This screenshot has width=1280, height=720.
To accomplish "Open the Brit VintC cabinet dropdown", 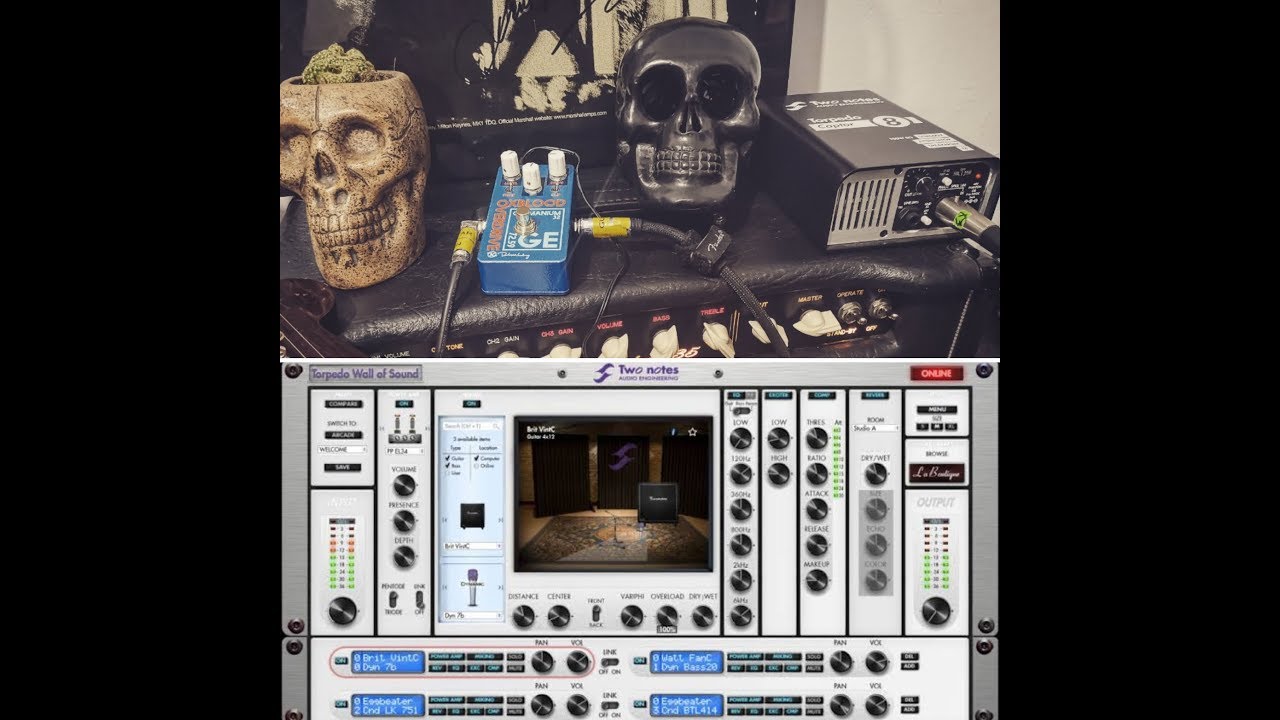I will pyautogui.click(x=471, y=547).
